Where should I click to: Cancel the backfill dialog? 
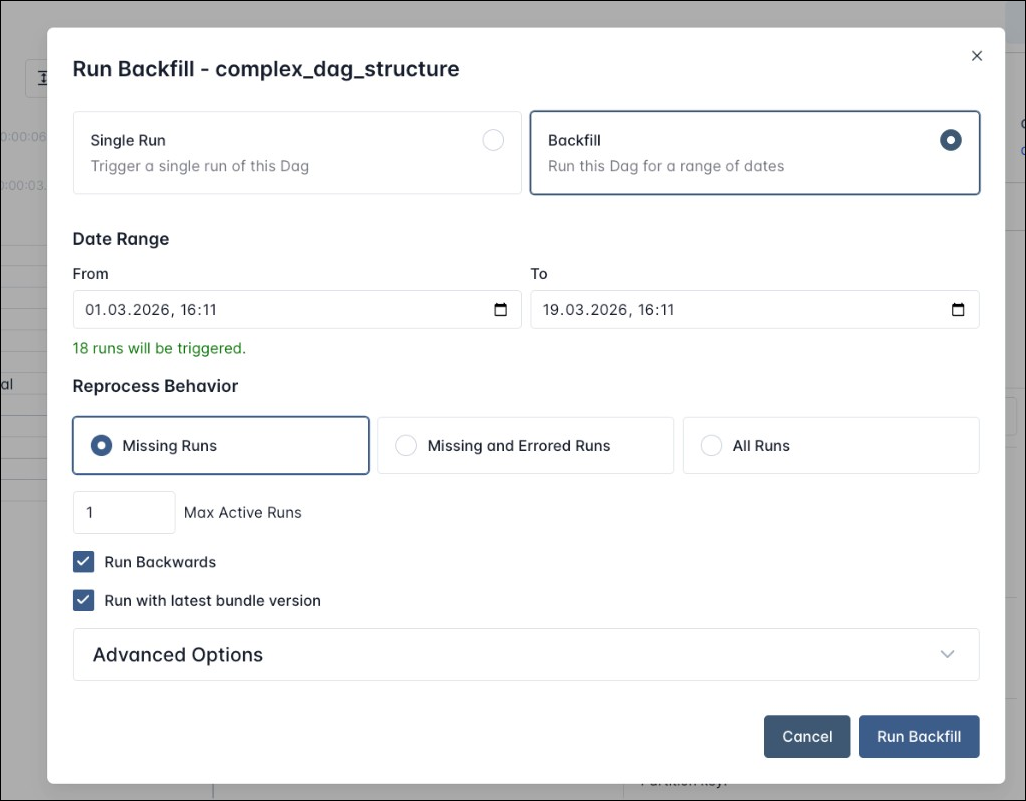click(807, 736)
